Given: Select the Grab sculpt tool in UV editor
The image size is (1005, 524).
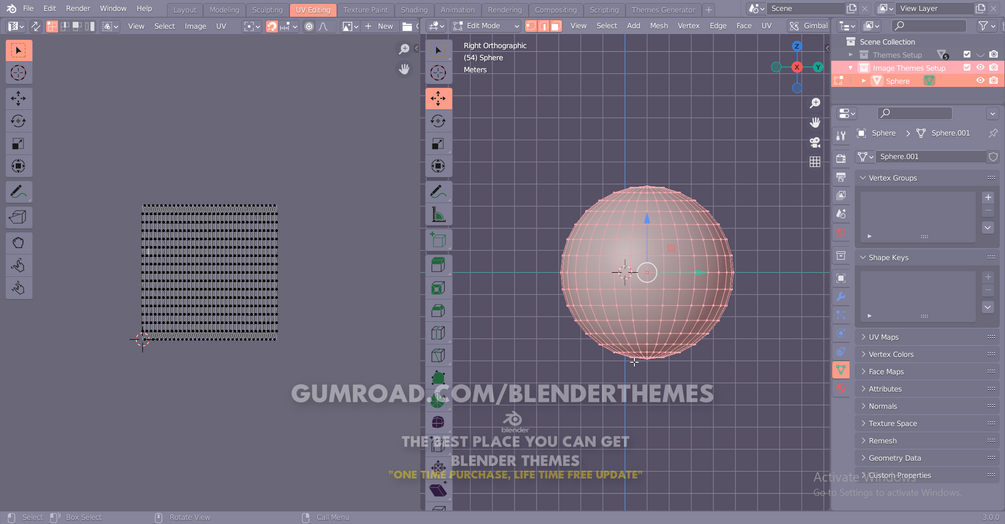Looking at the screenshot, I should pos(19,243).
